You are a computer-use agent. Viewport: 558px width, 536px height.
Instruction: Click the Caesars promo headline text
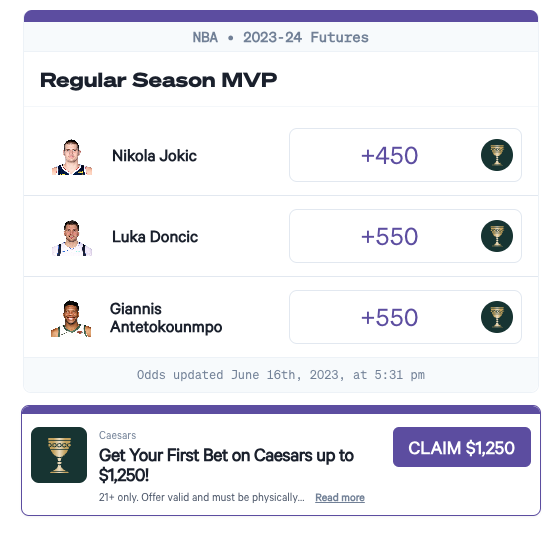pos(226,465)
